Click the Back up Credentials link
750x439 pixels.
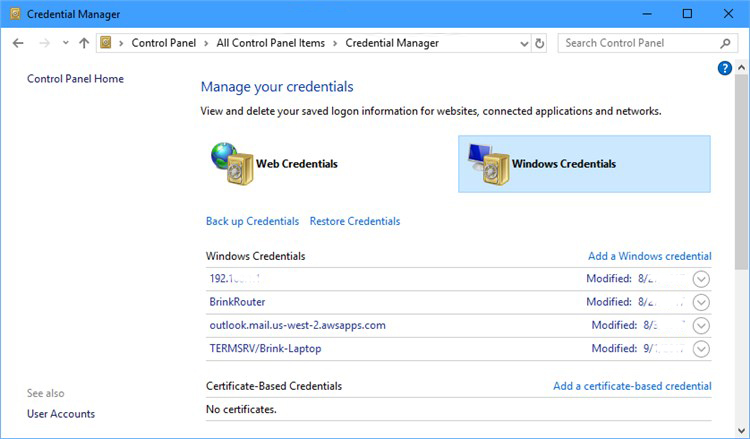252,221
